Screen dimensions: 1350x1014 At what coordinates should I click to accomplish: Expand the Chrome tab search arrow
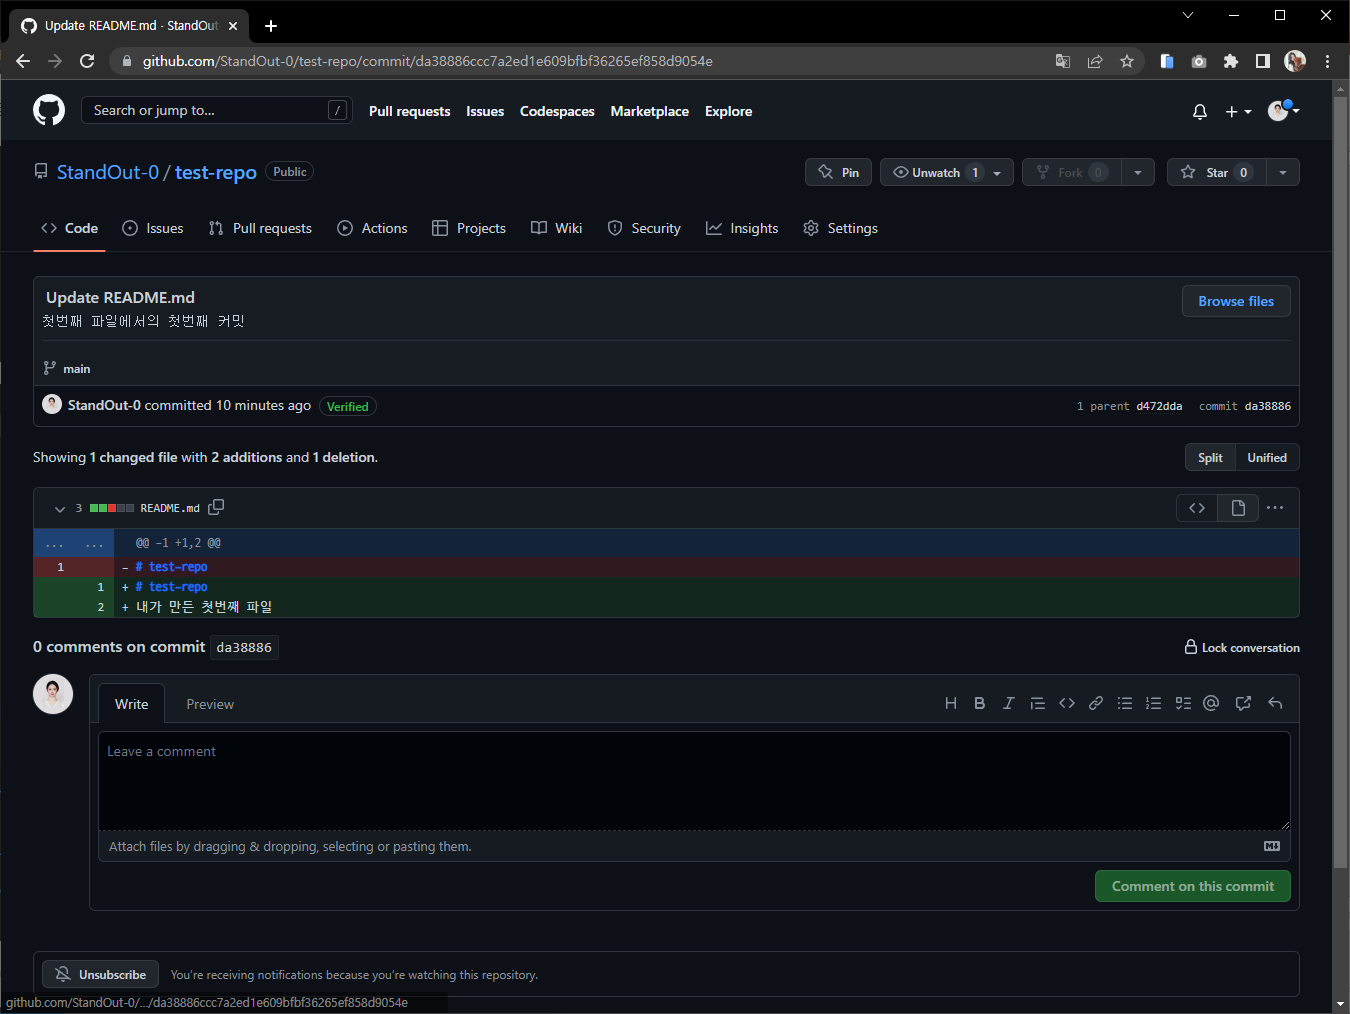tap(1188, 15)
